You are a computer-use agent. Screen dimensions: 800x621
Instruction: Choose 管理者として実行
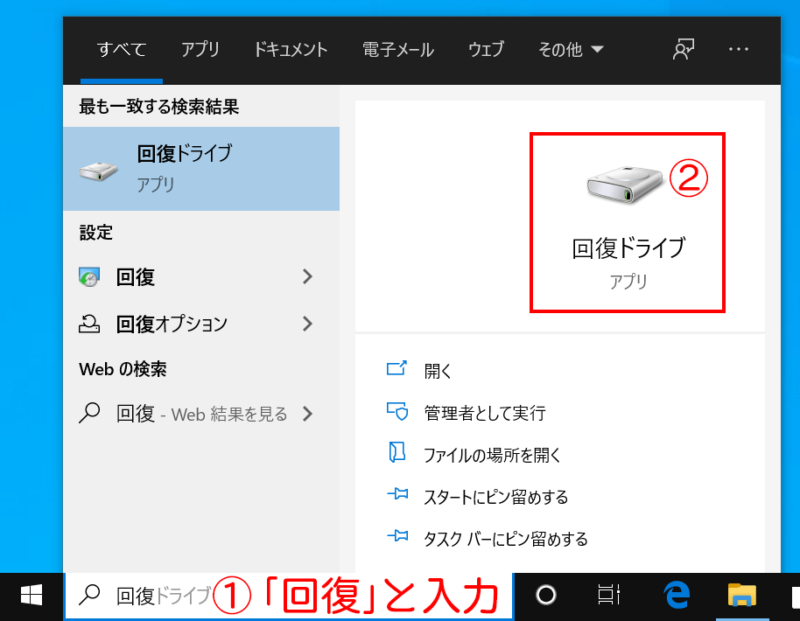coord(485,413)
